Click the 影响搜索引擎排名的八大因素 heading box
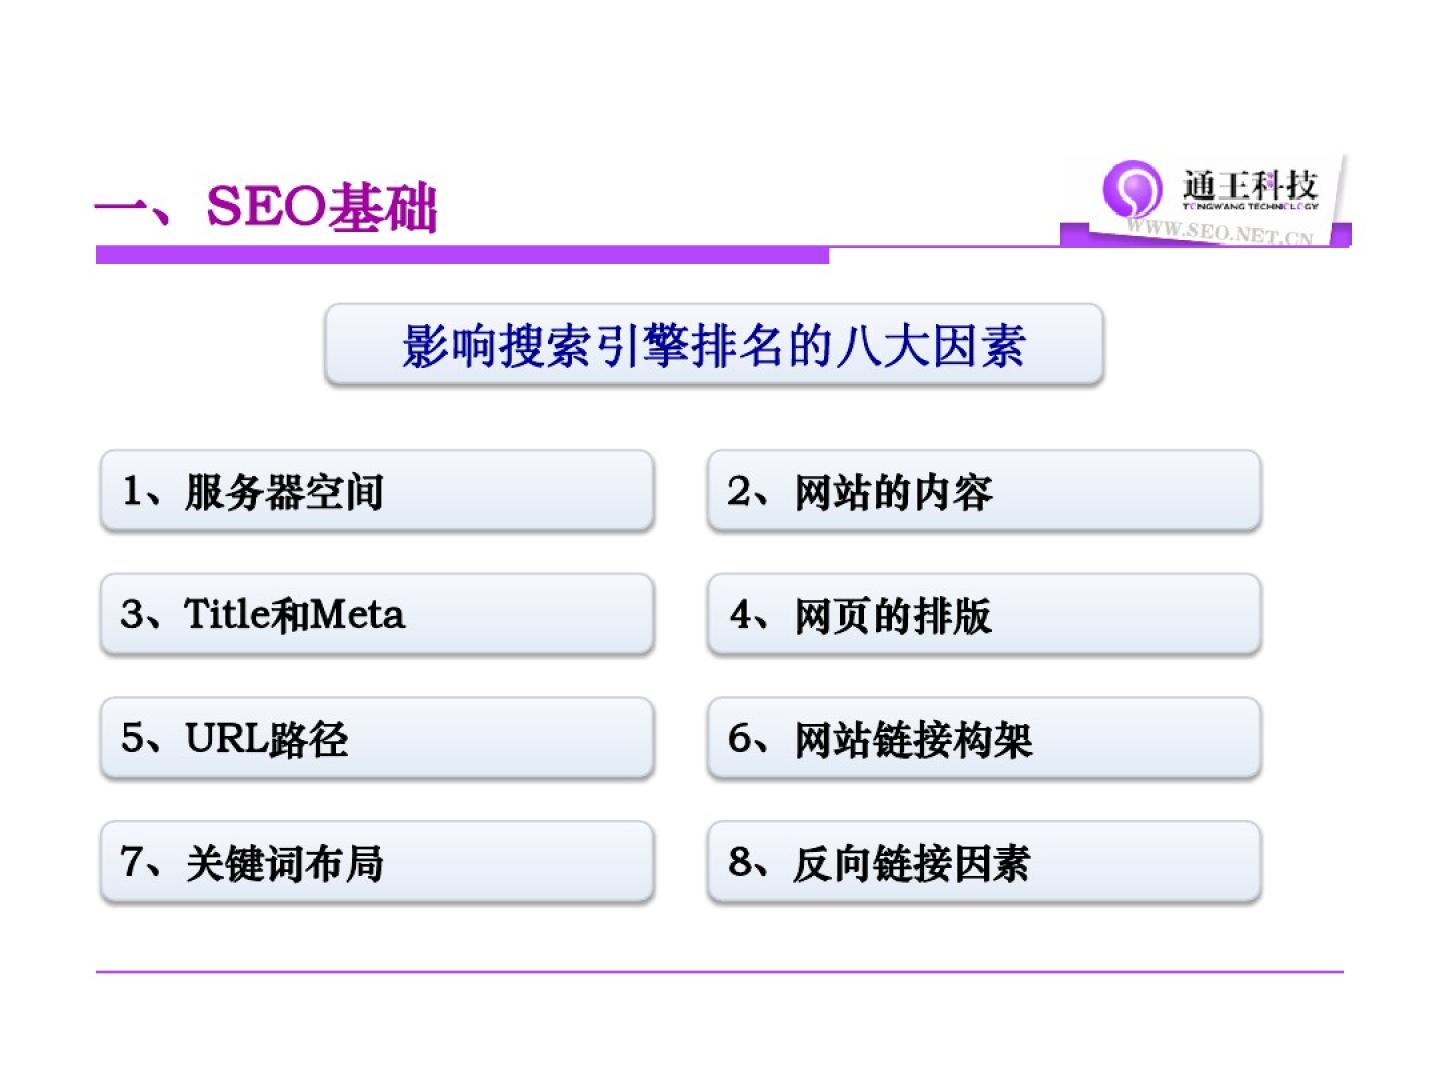 click(x=714, y=345)
